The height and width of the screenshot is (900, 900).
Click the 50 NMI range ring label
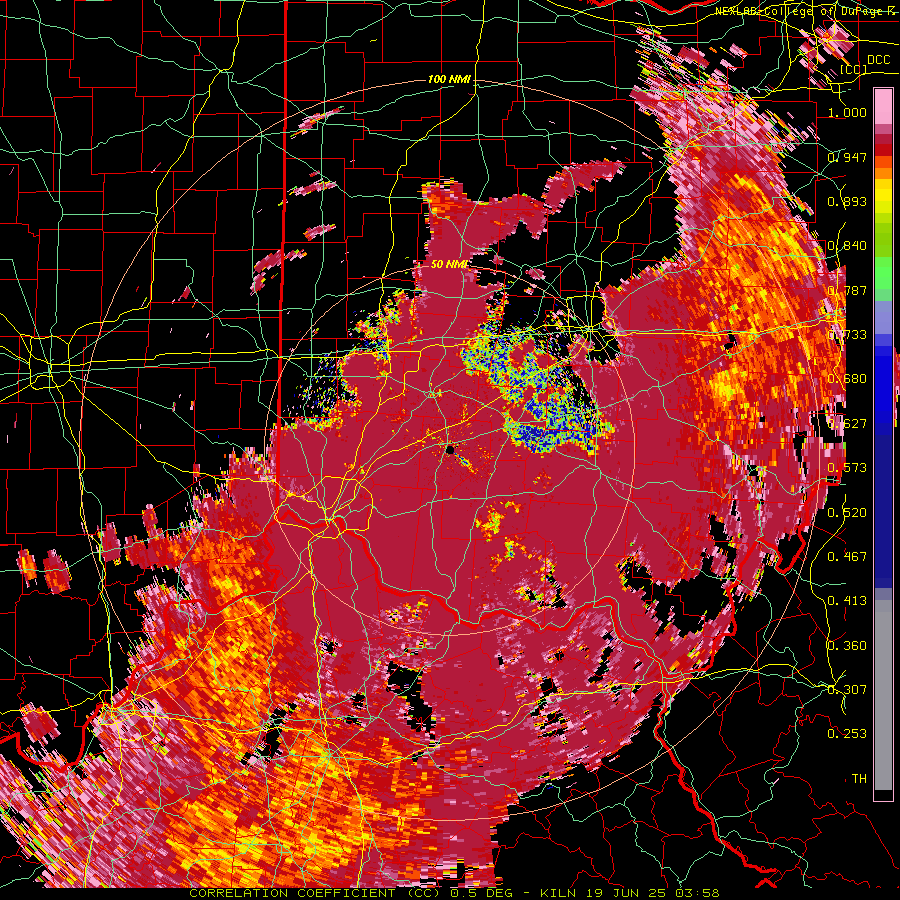pyautogui.click(x=448, y=264)
